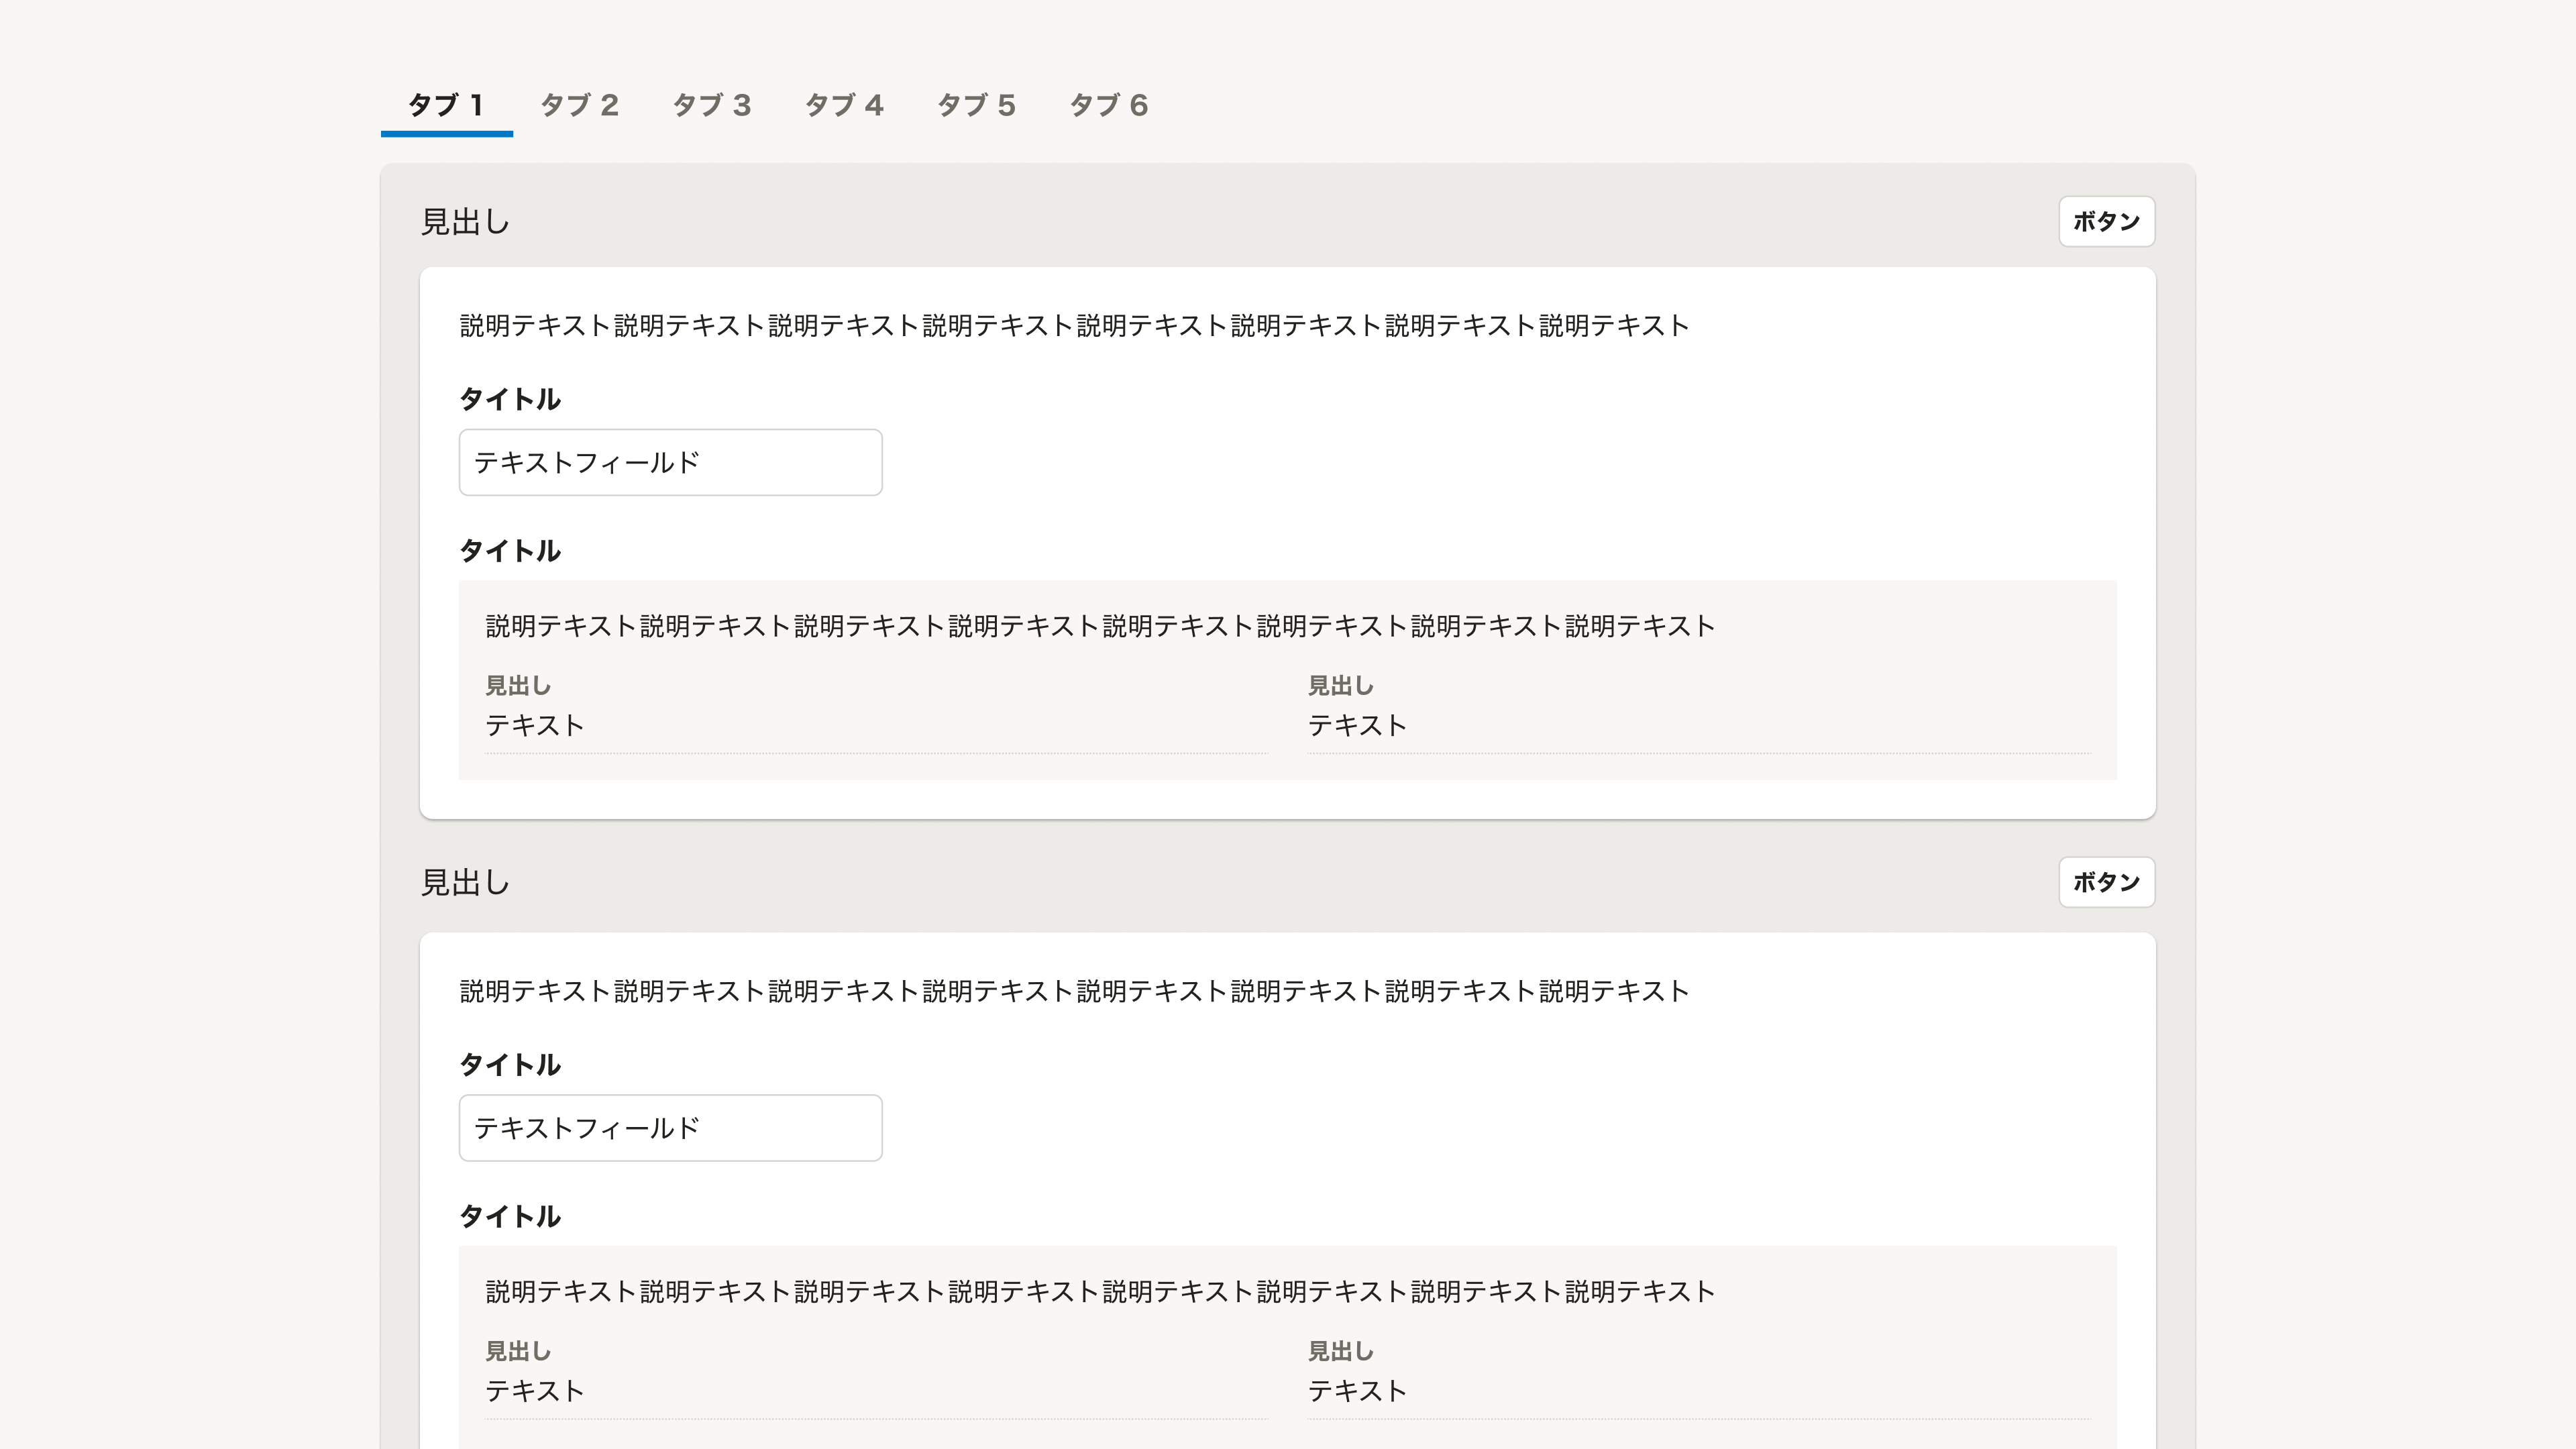Click the left small 見出し label in second card

518,1352
